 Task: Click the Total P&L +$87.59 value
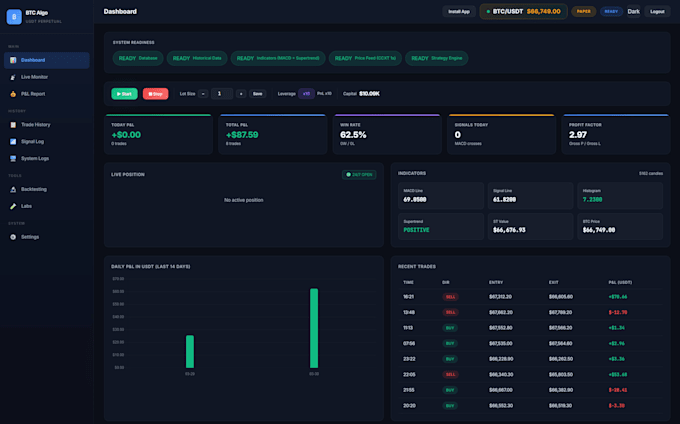point(242,135)
